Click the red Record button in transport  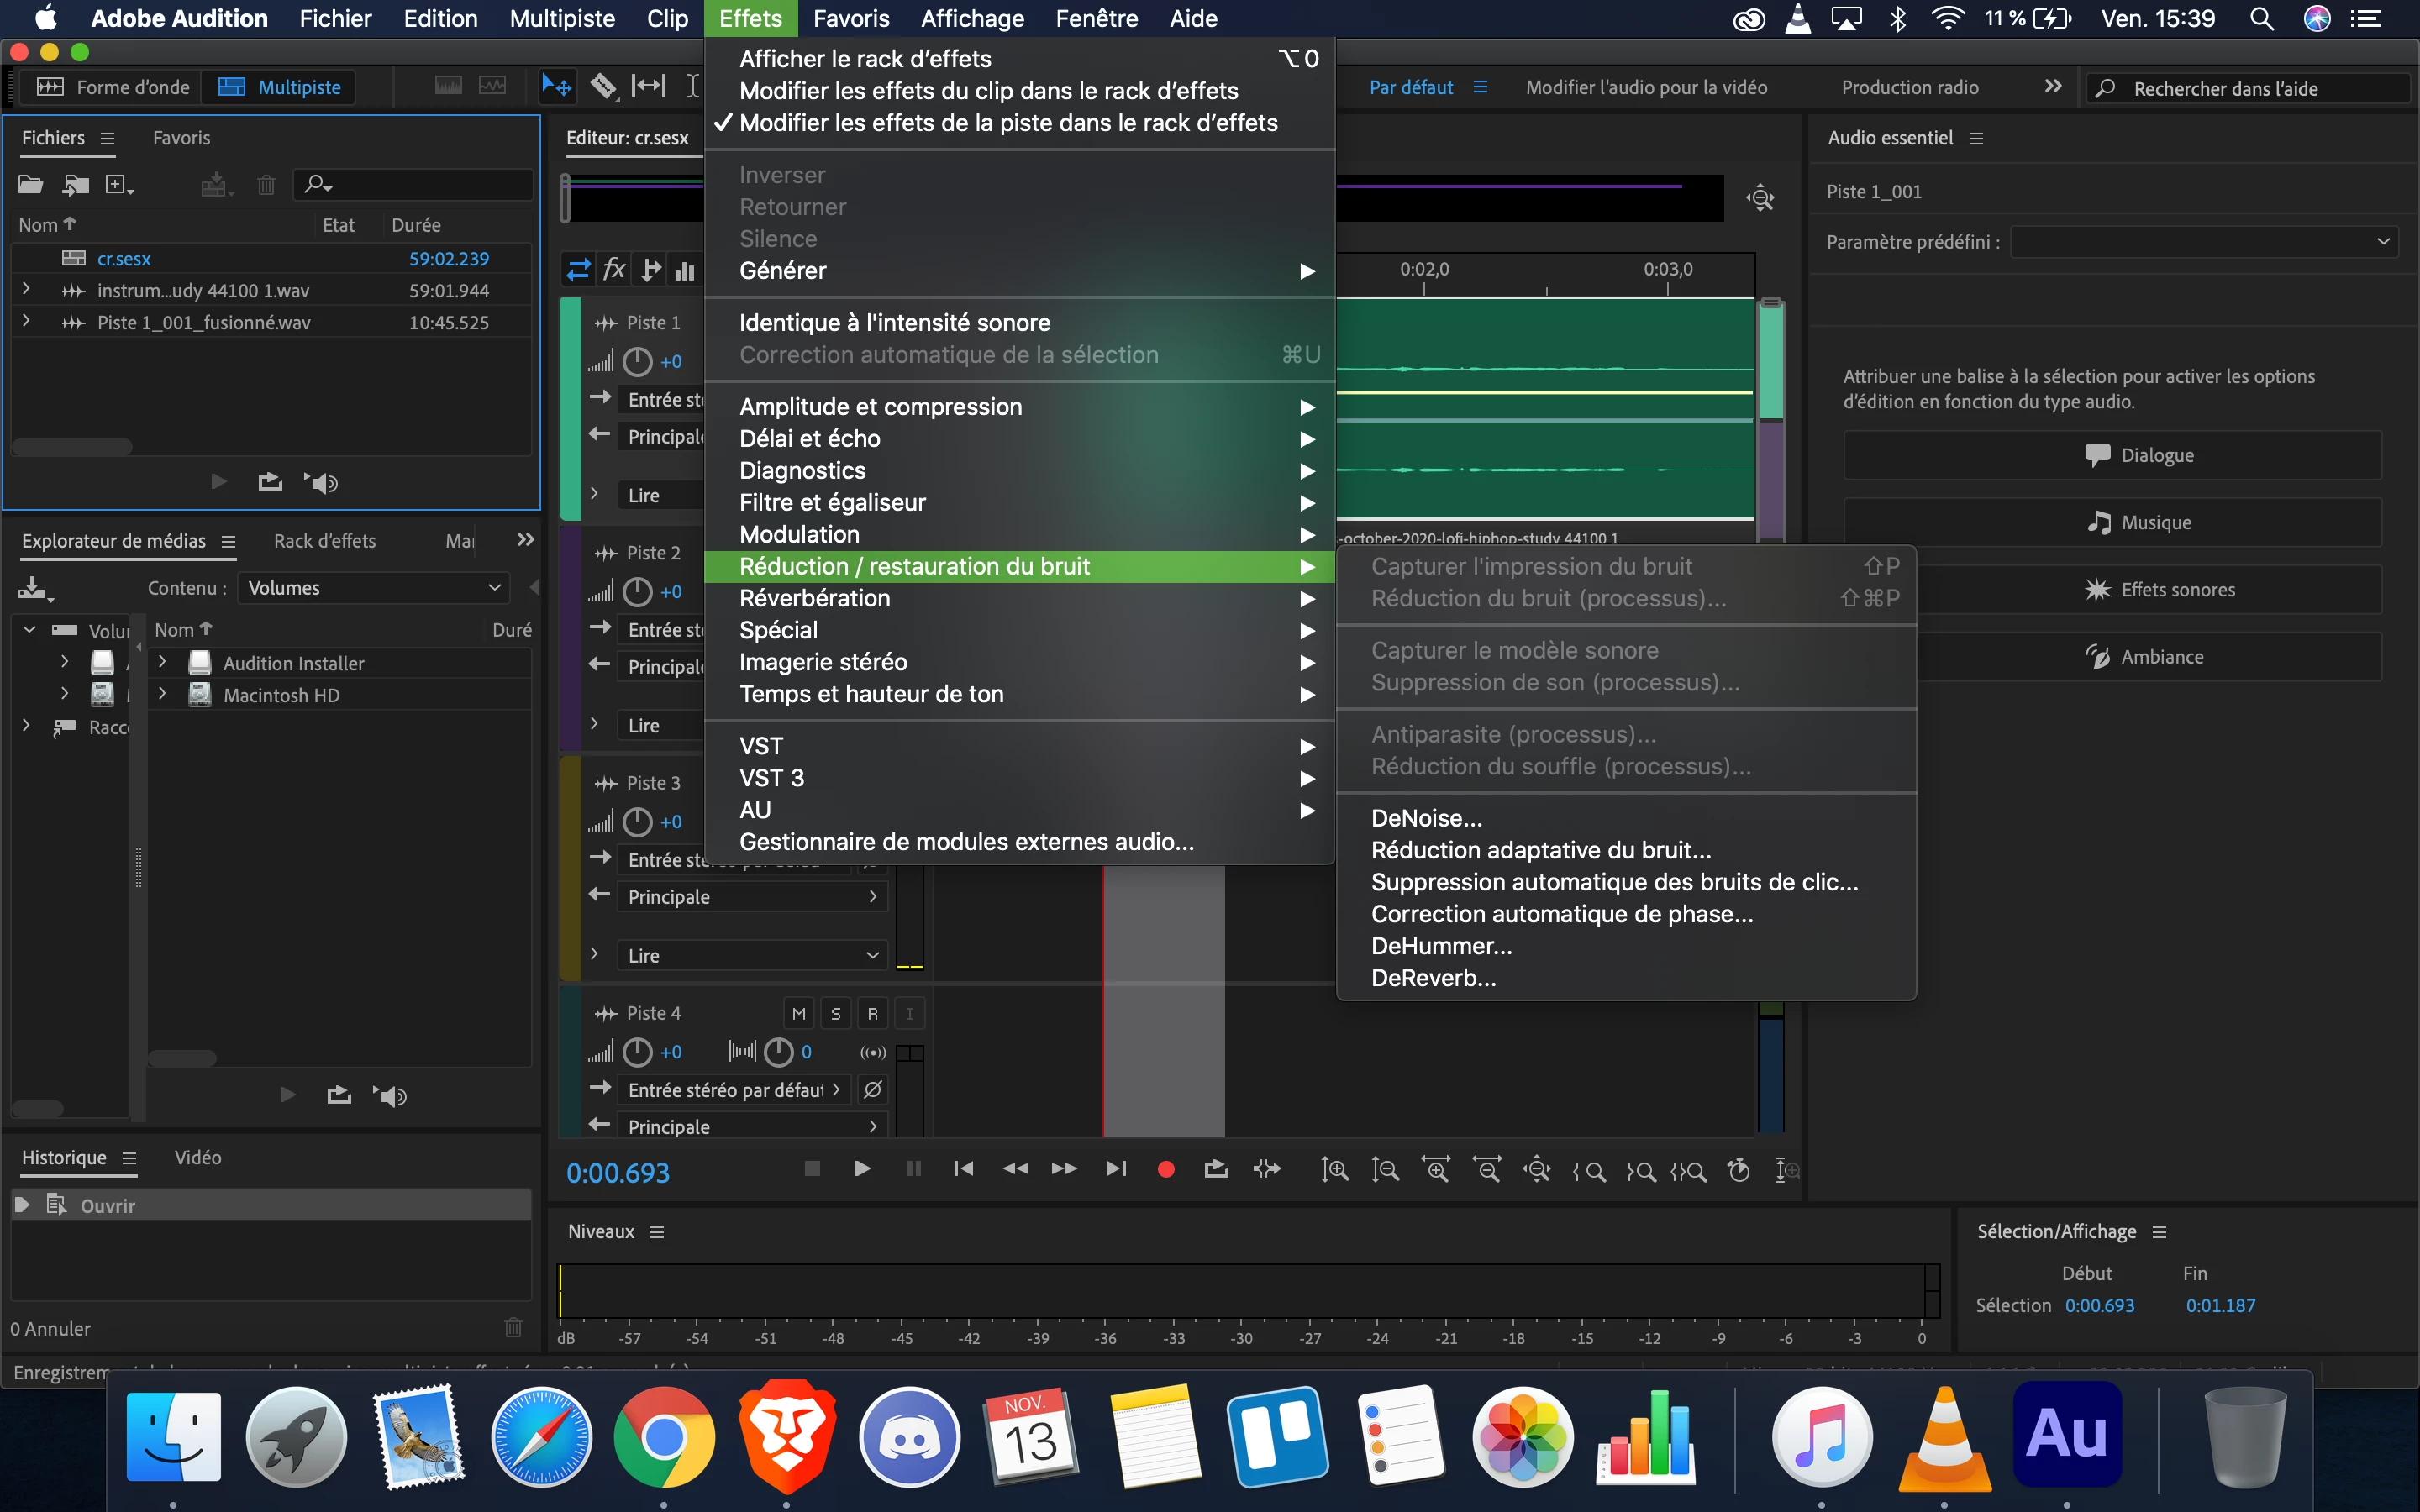tap(1165, 1169)
